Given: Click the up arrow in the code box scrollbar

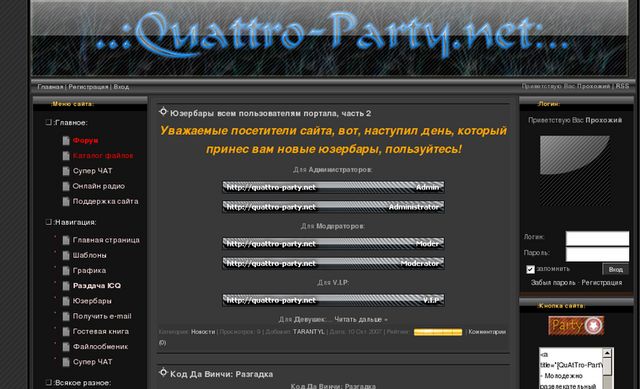Looking at the screenshot, I should tap(607, 353).
